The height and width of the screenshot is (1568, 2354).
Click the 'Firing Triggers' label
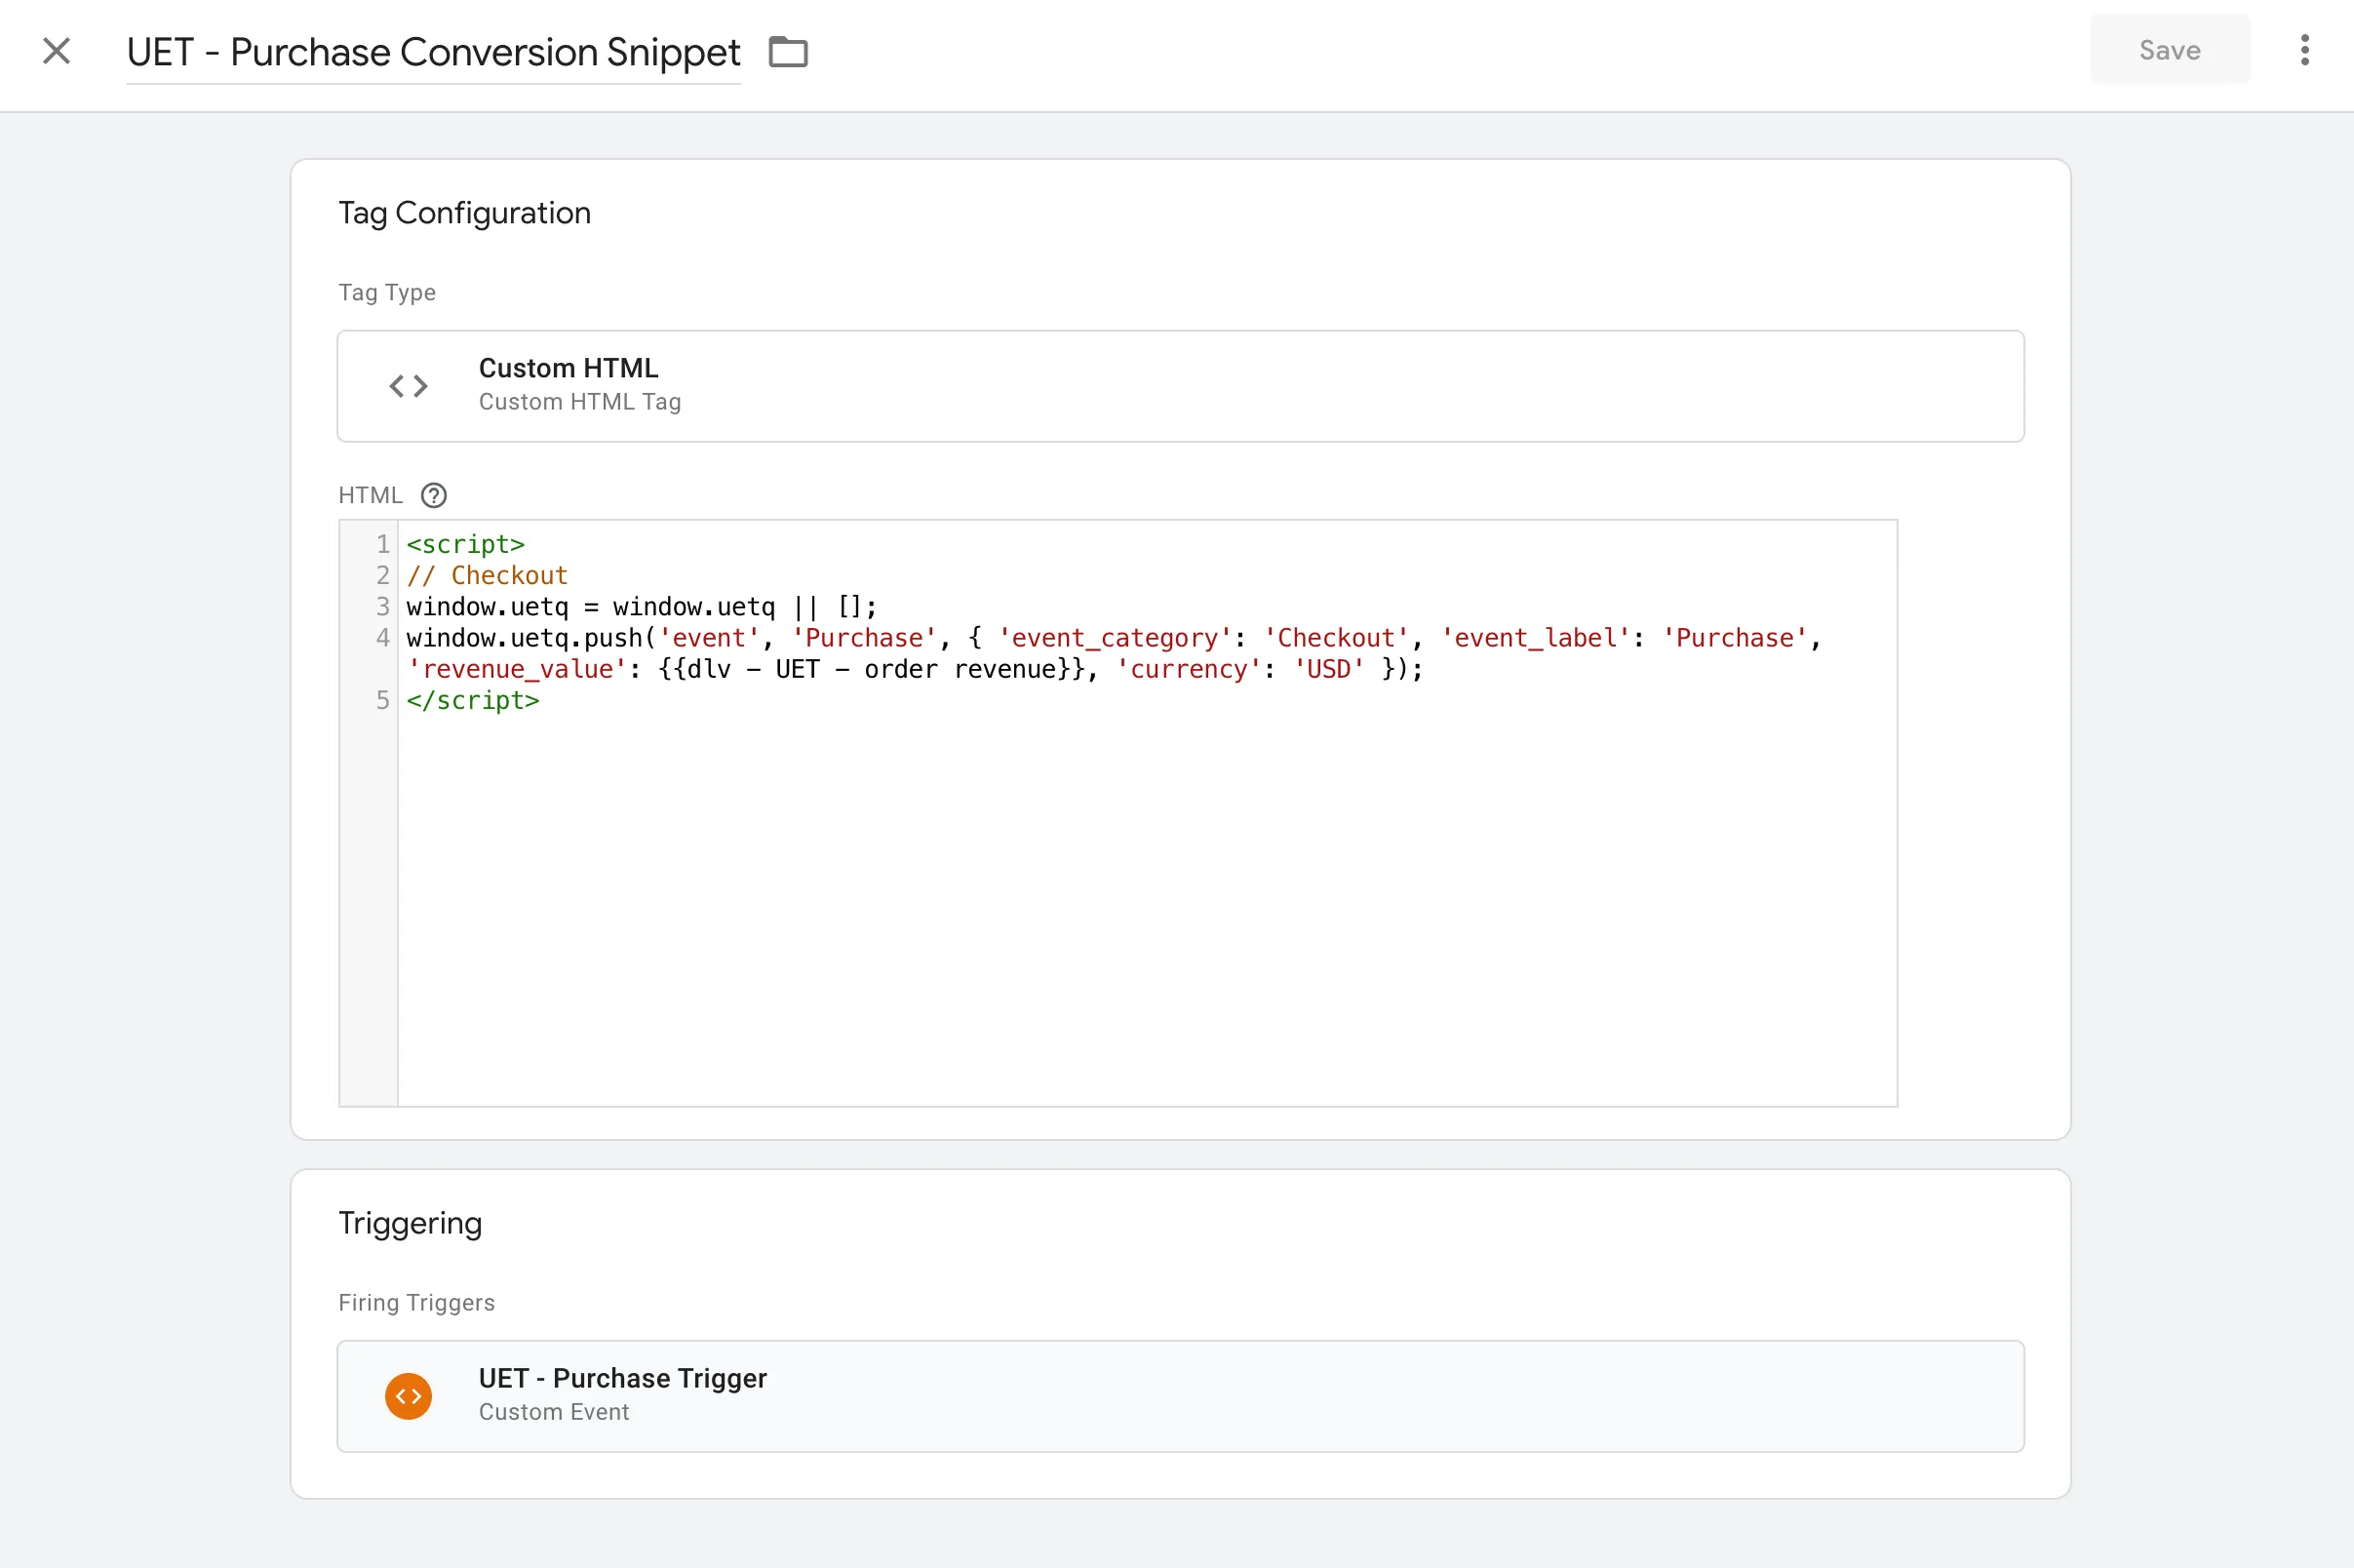pyautogui.click(x=416, y=1303)
